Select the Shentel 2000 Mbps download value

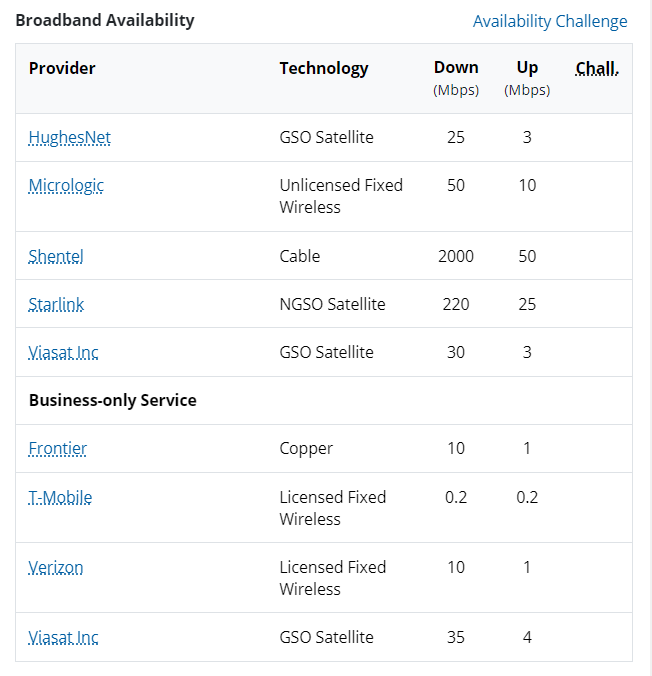[456, 257]
